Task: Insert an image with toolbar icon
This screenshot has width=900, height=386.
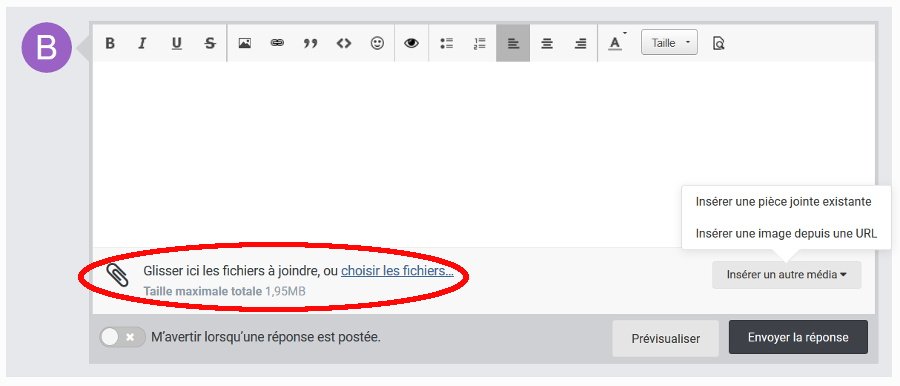Action: click(x=245, y=43)
